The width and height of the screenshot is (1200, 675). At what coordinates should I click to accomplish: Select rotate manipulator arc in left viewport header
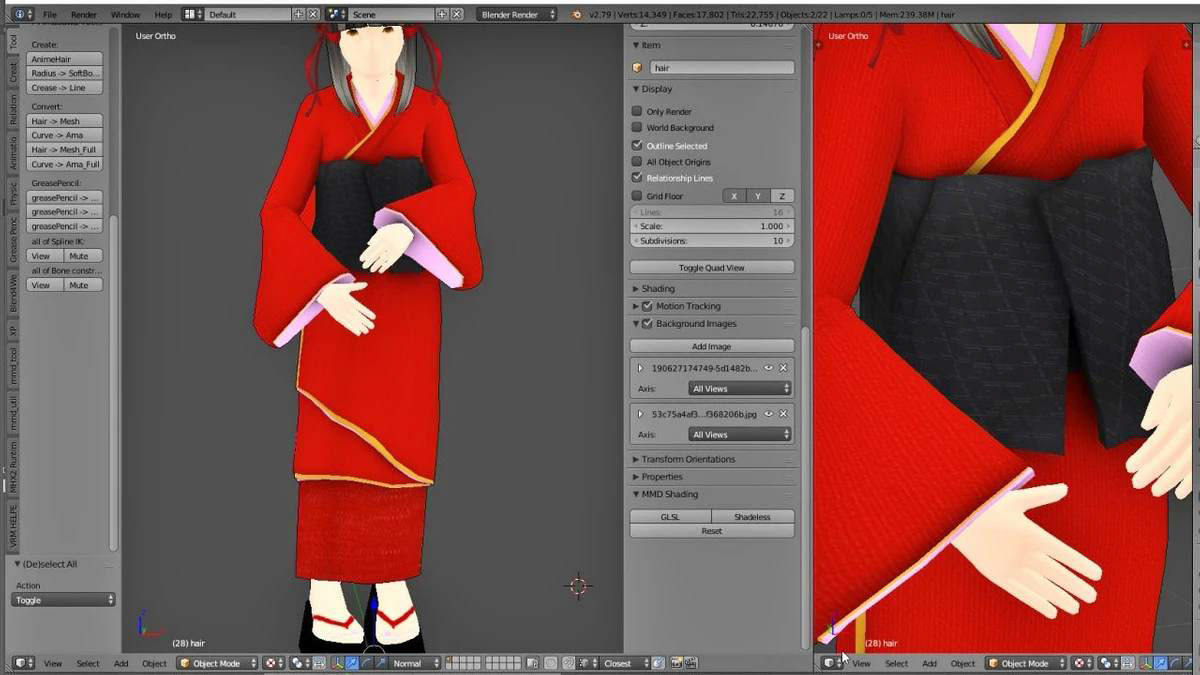pos(366,663)
